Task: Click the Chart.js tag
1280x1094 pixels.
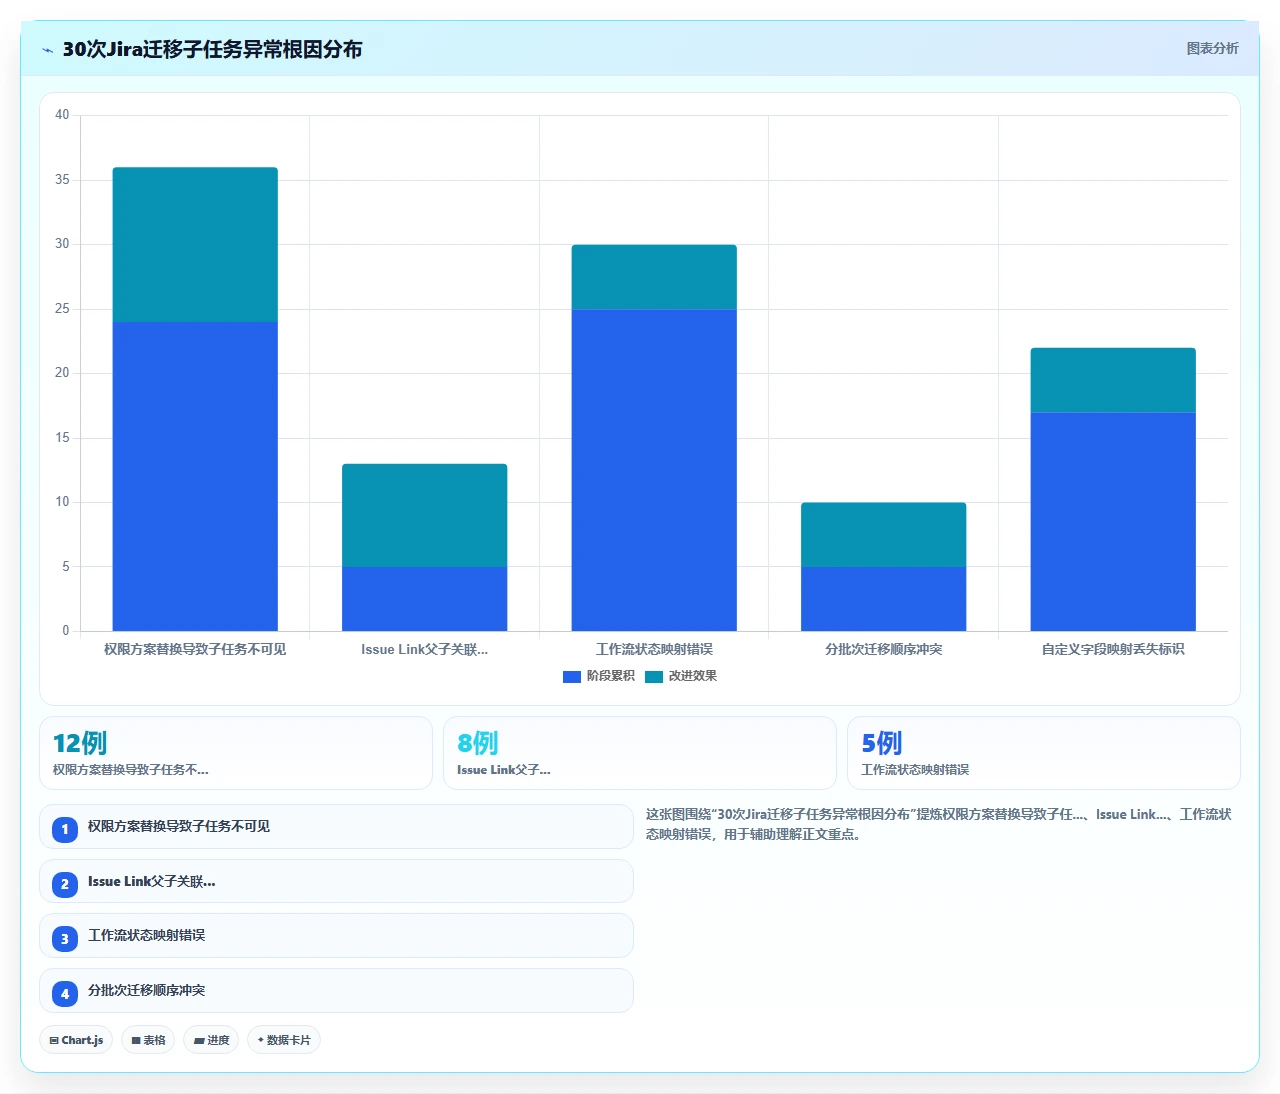Action: [76, 1040]
